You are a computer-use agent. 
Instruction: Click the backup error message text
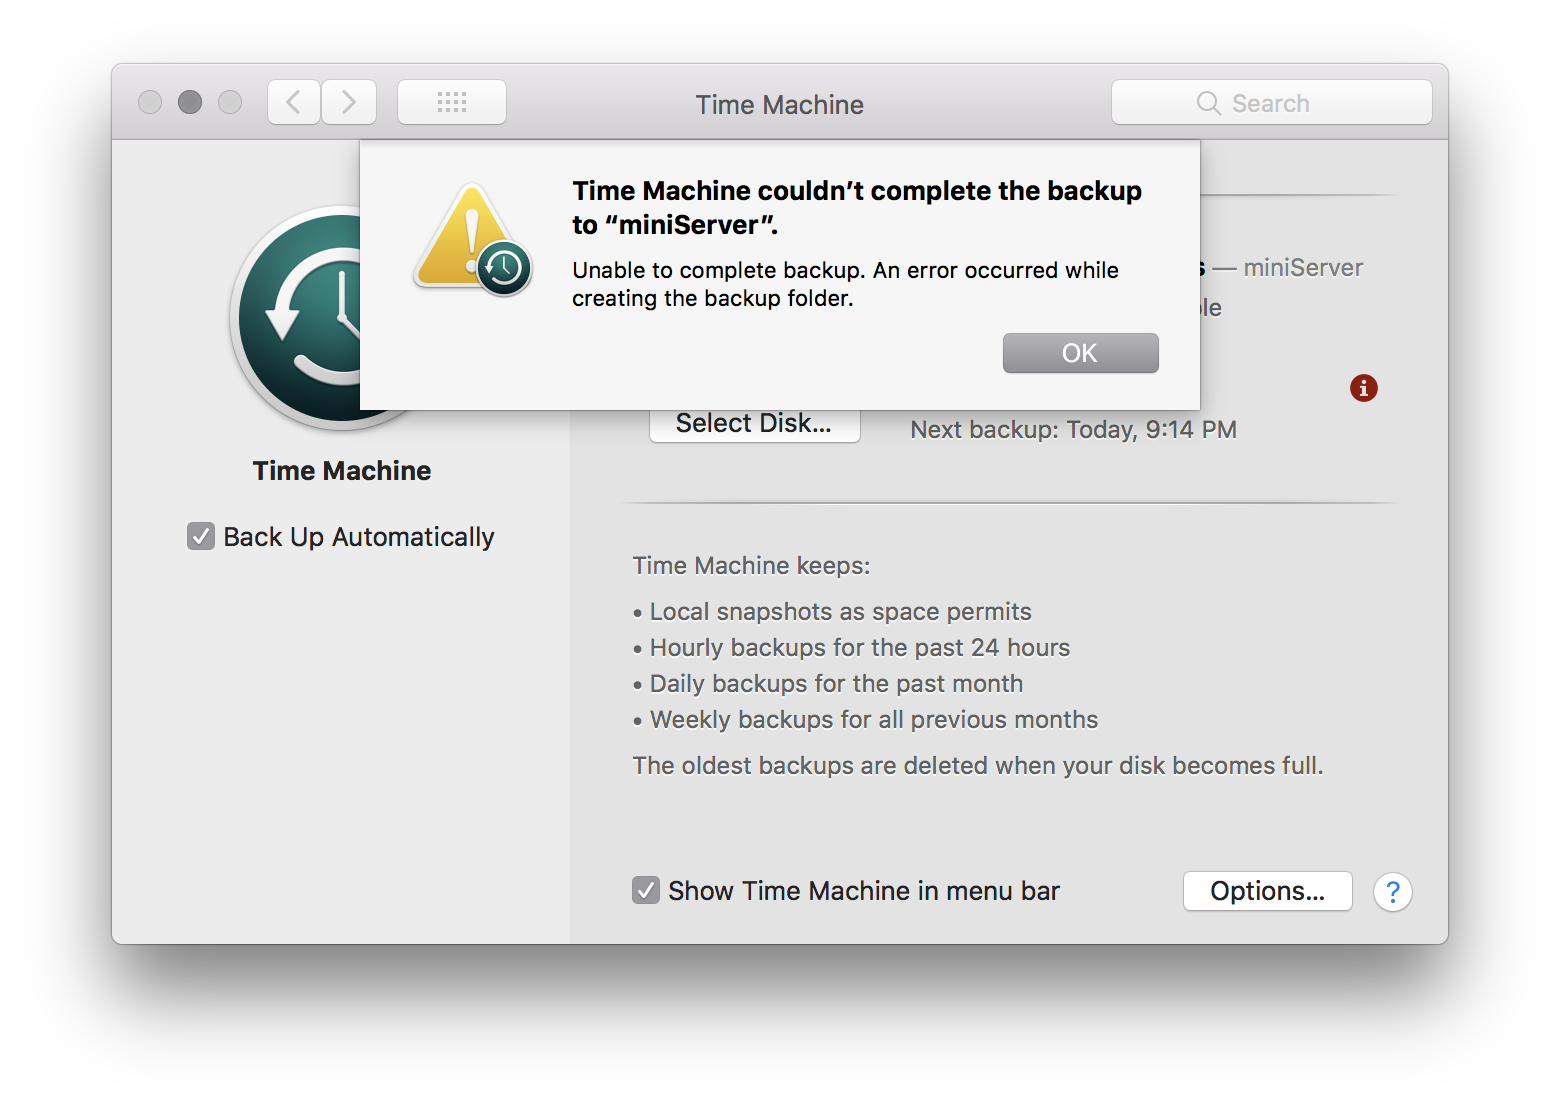845,283
